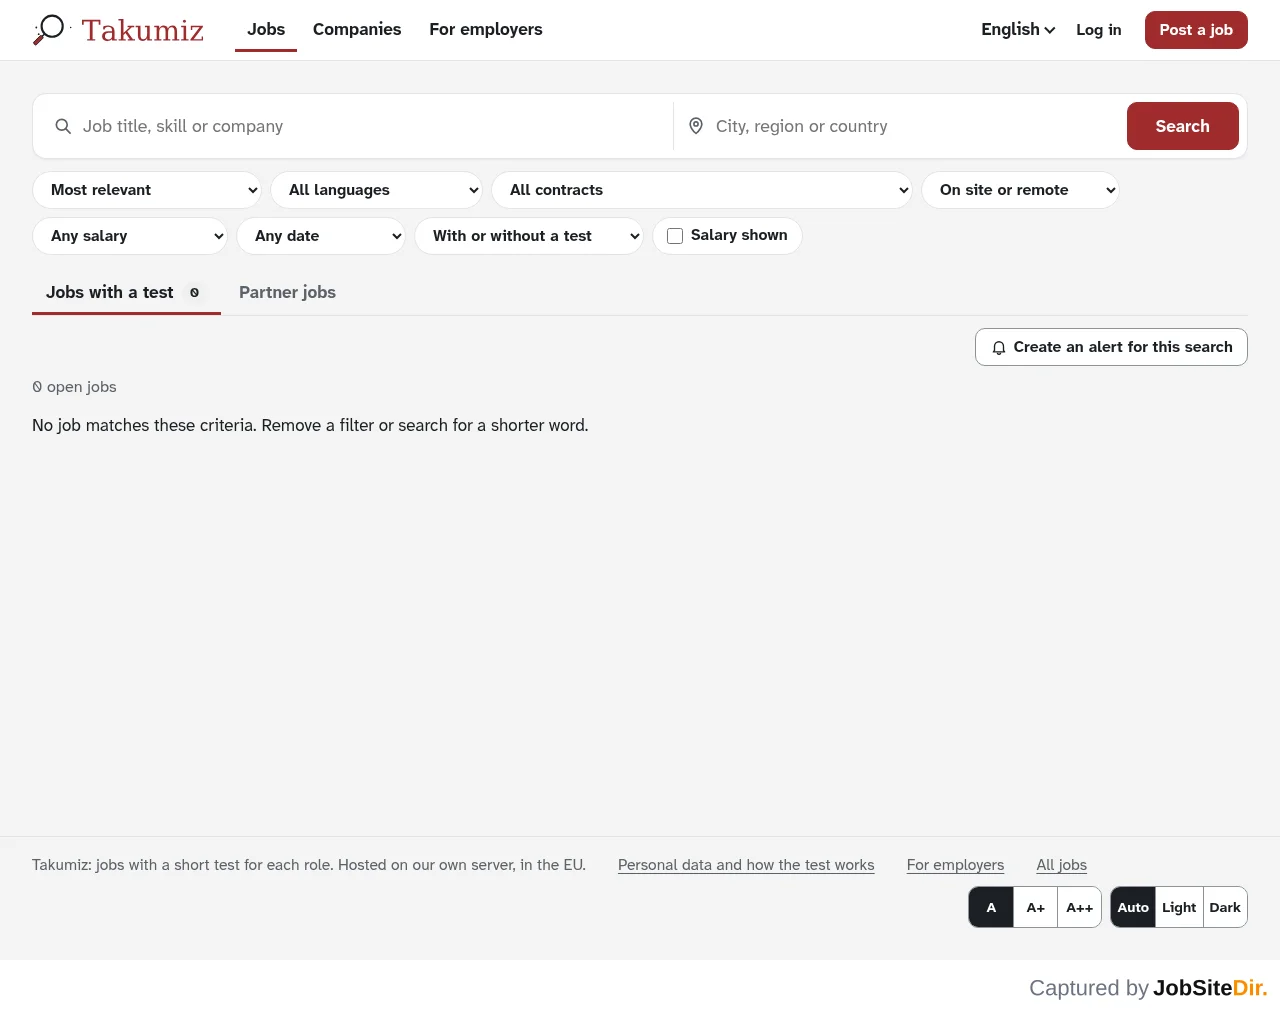Open the footer All jobs link
This screenshot has width=1280, height=1018.
pyautogui.click(x=1061, y=865)
